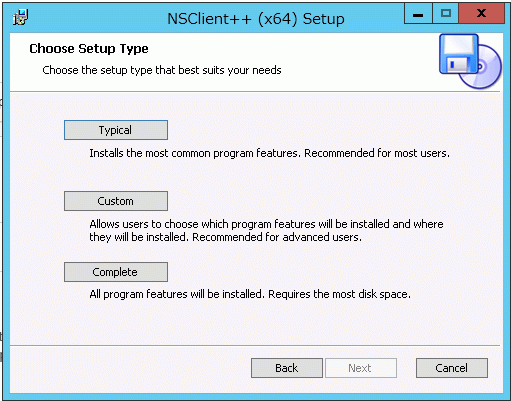The width and height of the screenshot is (511, 401).
Task: Pick the Complete installation button
Action: [x=116, y=272]
